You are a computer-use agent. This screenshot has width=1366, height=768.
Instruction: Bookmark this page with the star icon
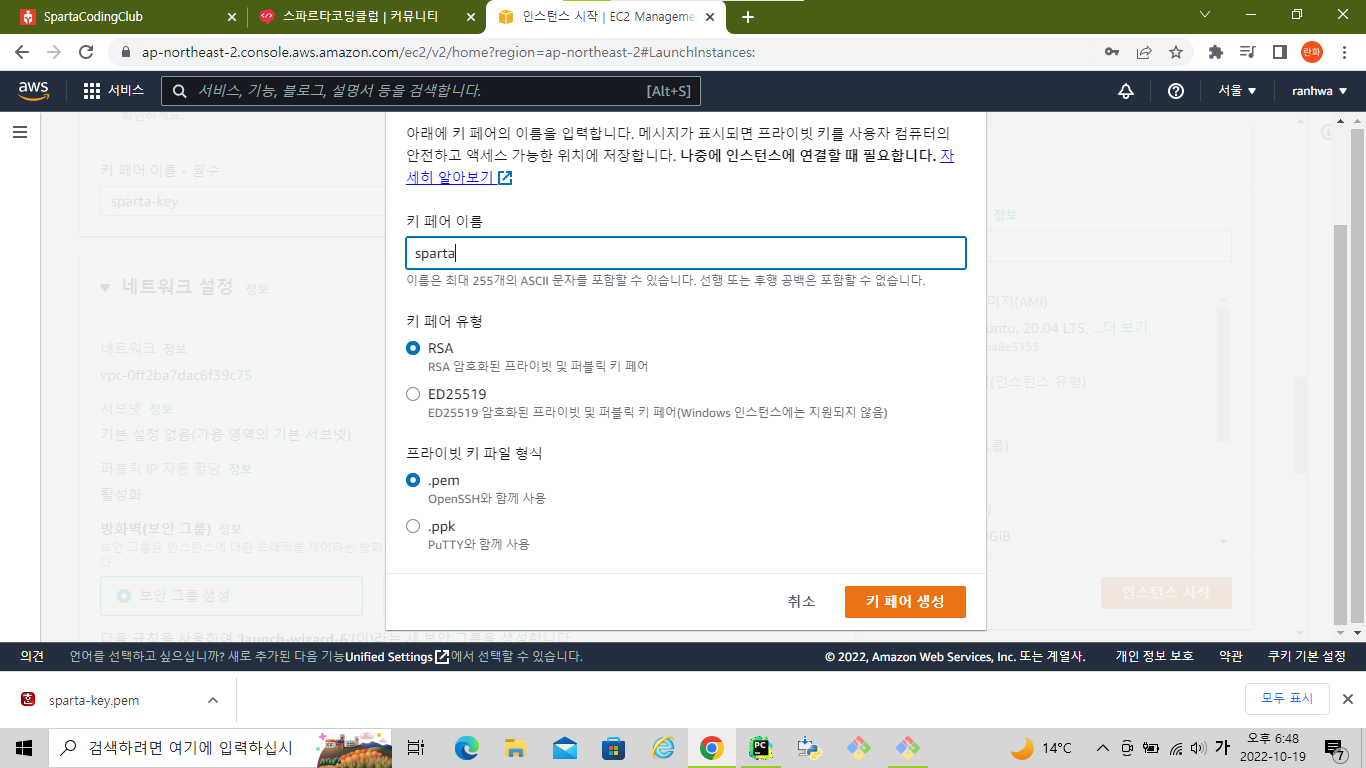pyautogui.click(x=1176, y=52)
